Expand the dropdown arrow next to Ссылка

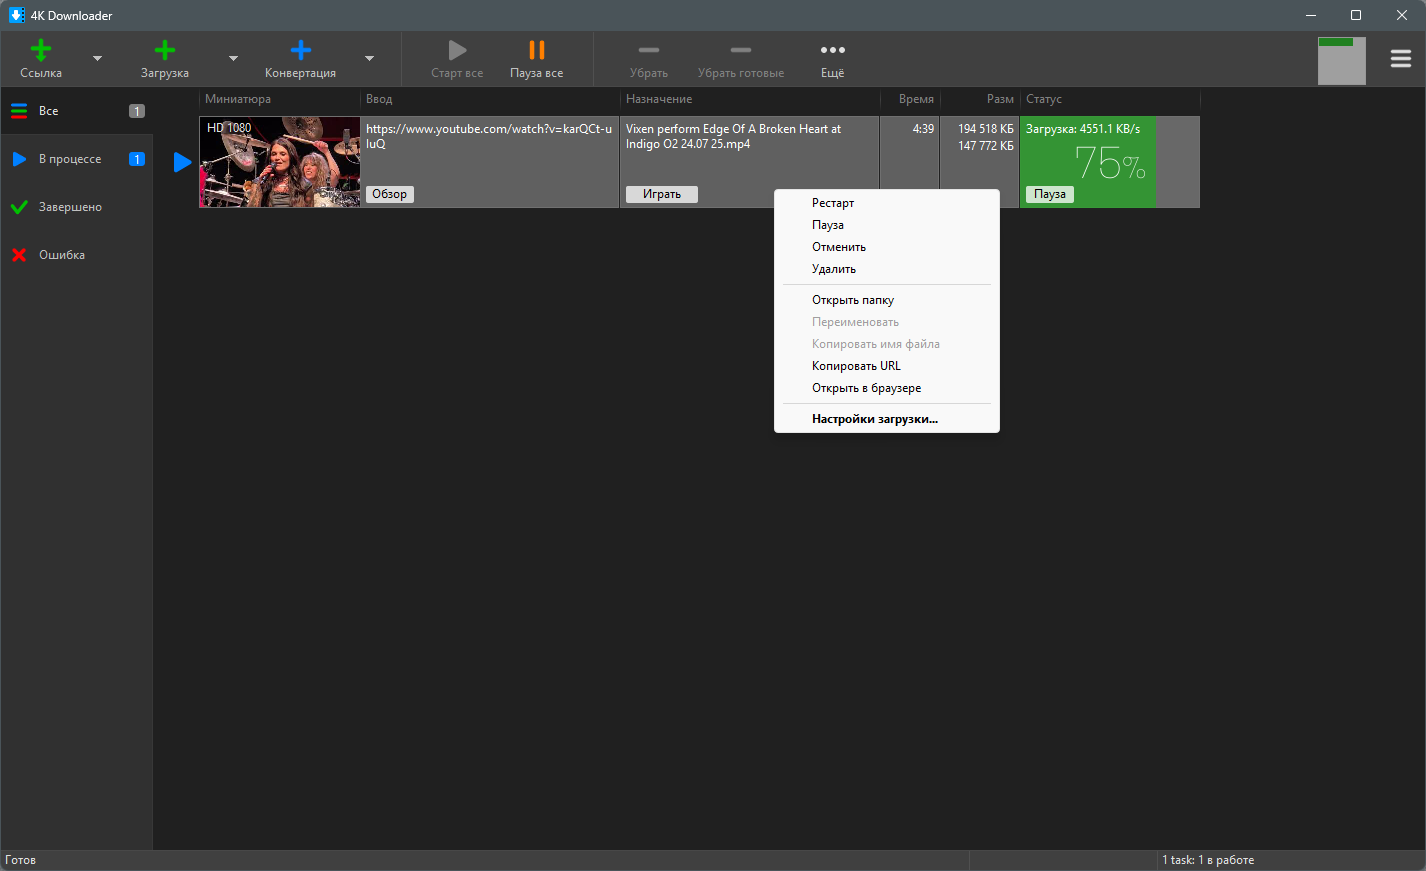97,59
